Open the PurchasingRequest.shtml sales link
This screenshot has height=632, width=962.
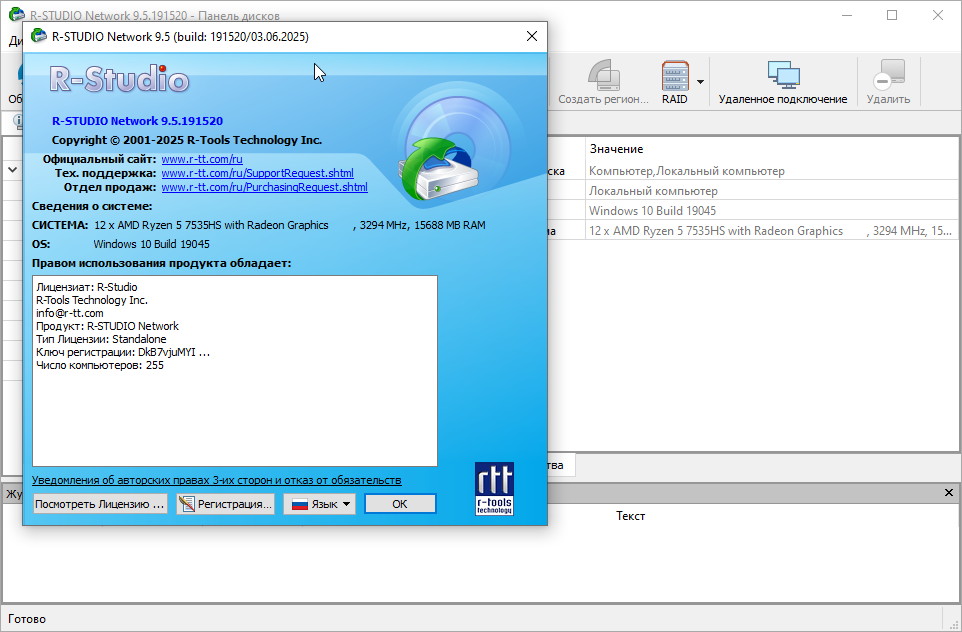(264, 187)
